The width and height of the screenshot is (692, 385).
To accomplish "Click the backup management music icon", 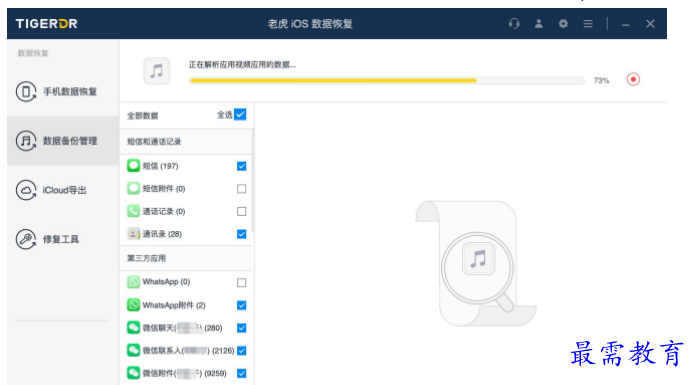I will click(x=26, y=141).
